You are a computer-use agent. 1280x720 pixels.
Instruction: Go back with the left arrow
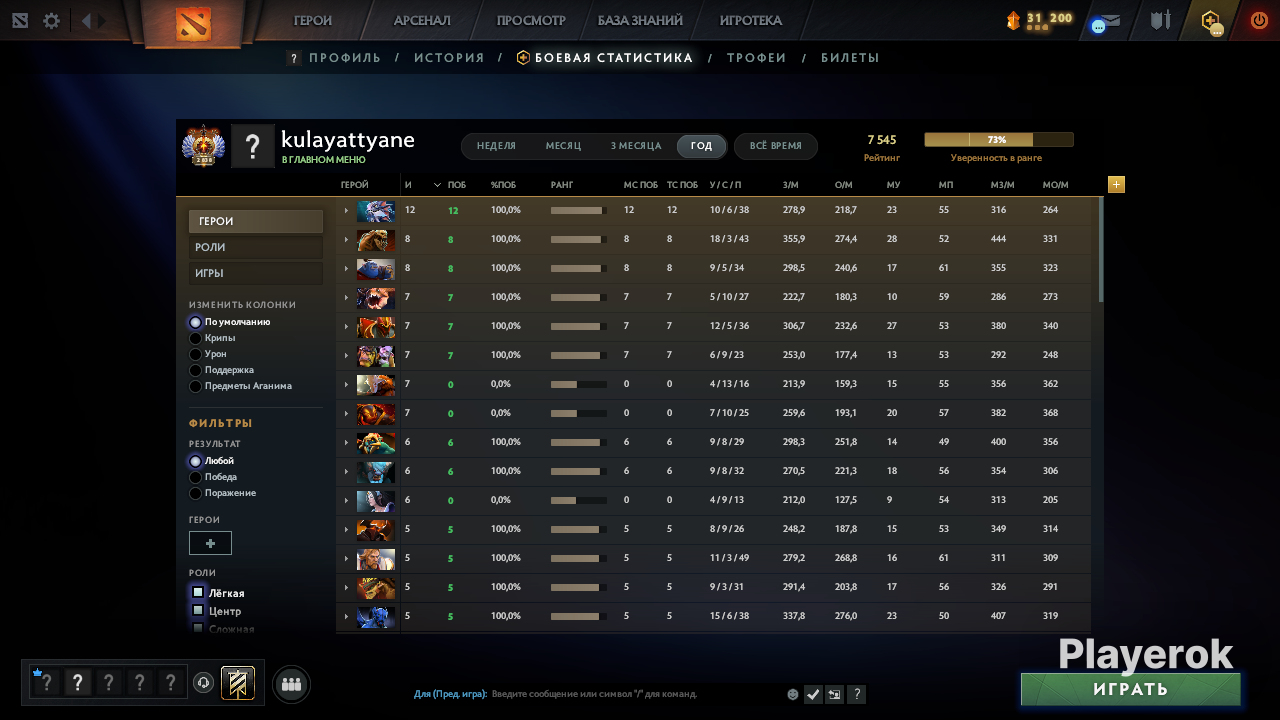coord(86,20)
